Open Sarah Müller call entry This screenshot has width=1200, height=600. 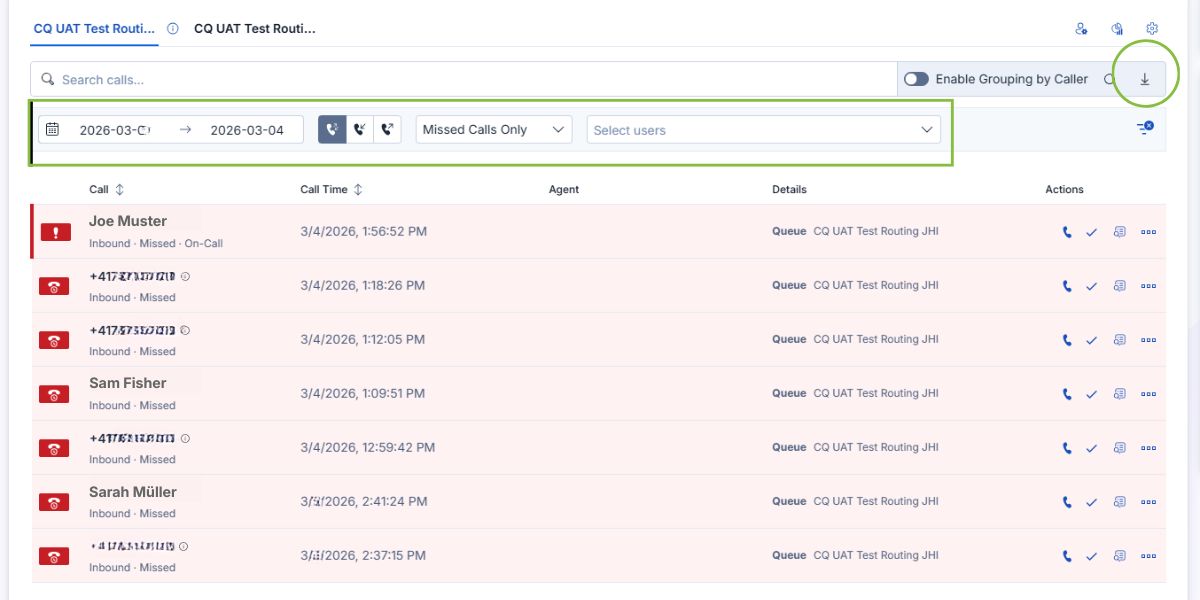point(599,502)
